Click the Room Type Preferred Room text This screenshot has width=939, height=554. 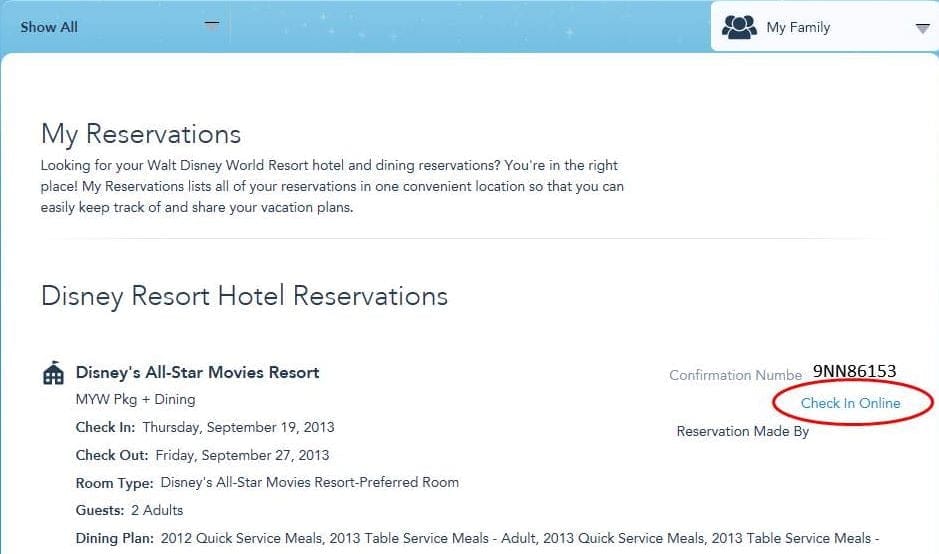pos(309,482)
